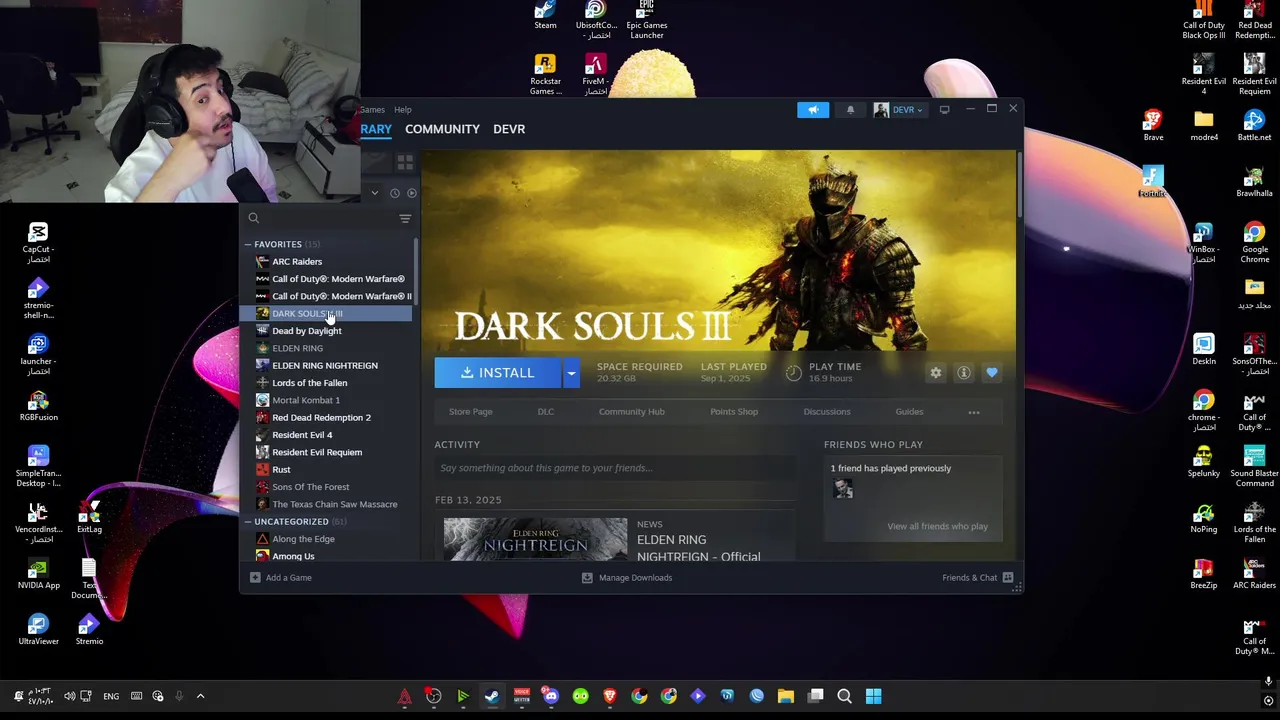1280x720 pixels.
Task: Open Google Chrome desktop shortcut
Action: (x=1254, y=243)
